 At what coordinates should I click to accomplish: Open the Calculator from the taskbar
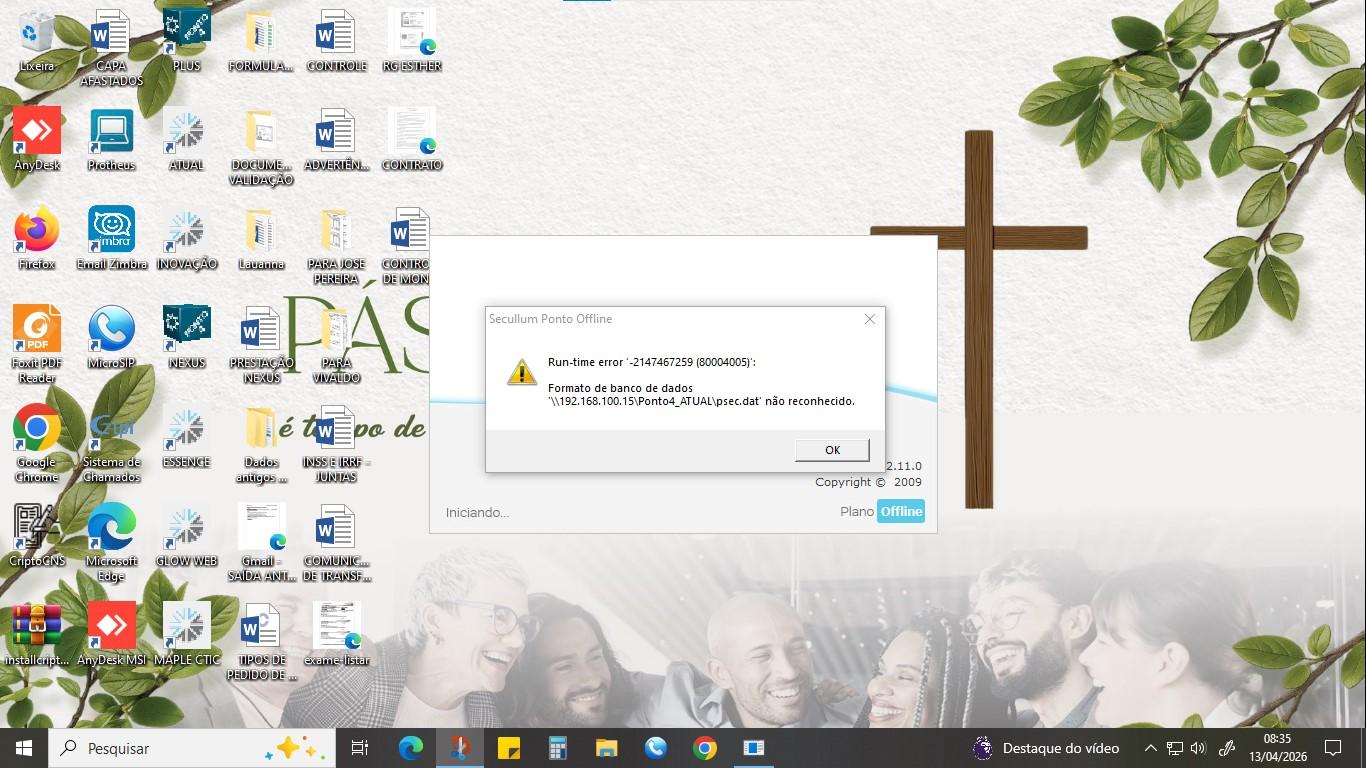point(558,748)
